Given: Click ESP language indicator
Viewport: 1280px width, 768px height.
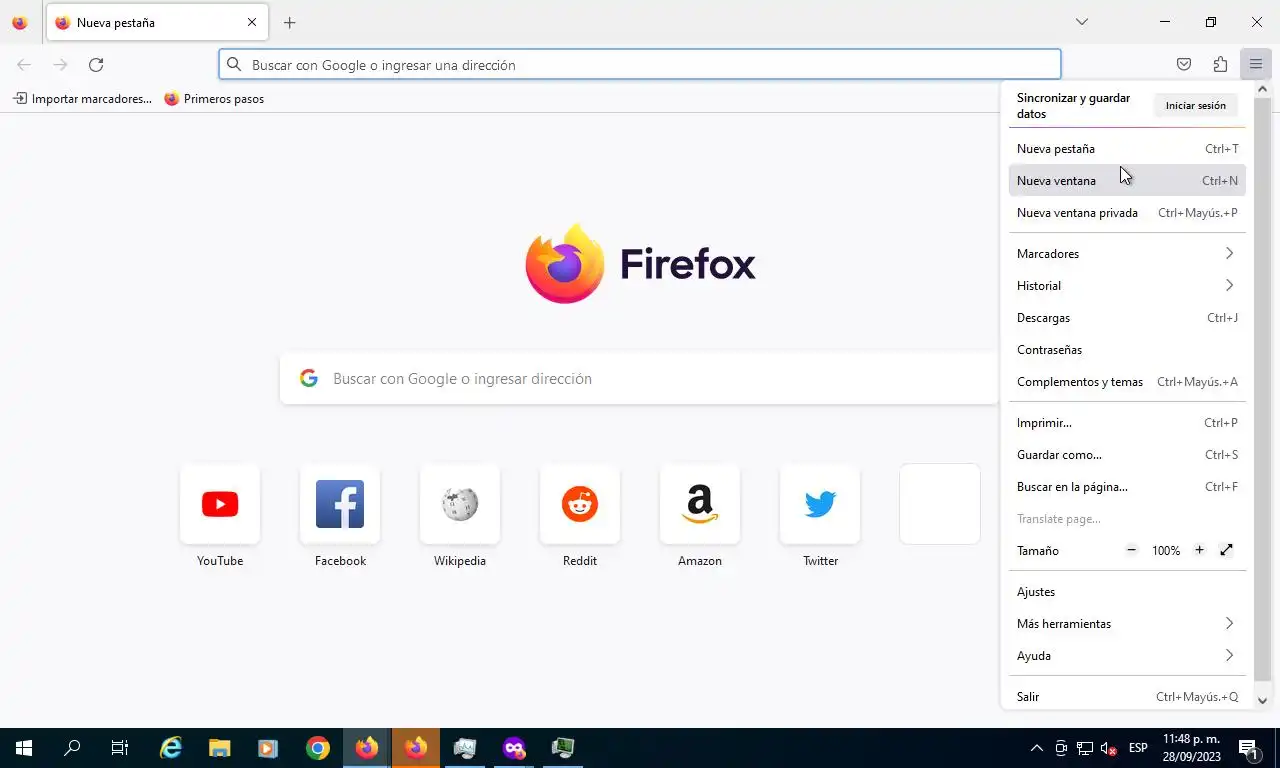Looking at the screenshot, I should pos(1138,748).
